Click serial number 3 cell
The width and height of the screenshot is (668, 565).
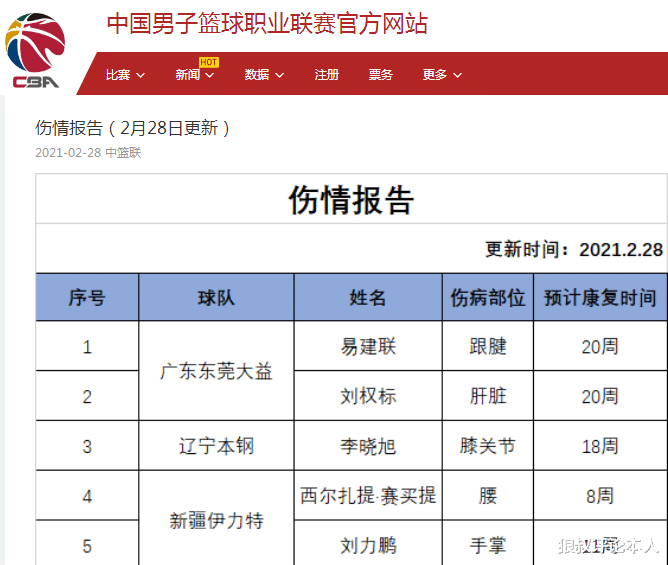87,446
